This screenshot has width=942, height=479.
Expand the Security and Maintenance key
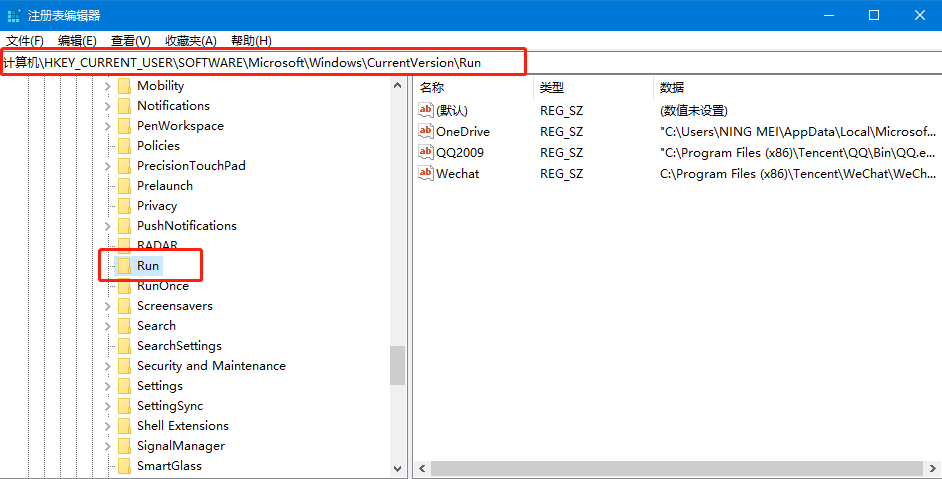point(108,366)
